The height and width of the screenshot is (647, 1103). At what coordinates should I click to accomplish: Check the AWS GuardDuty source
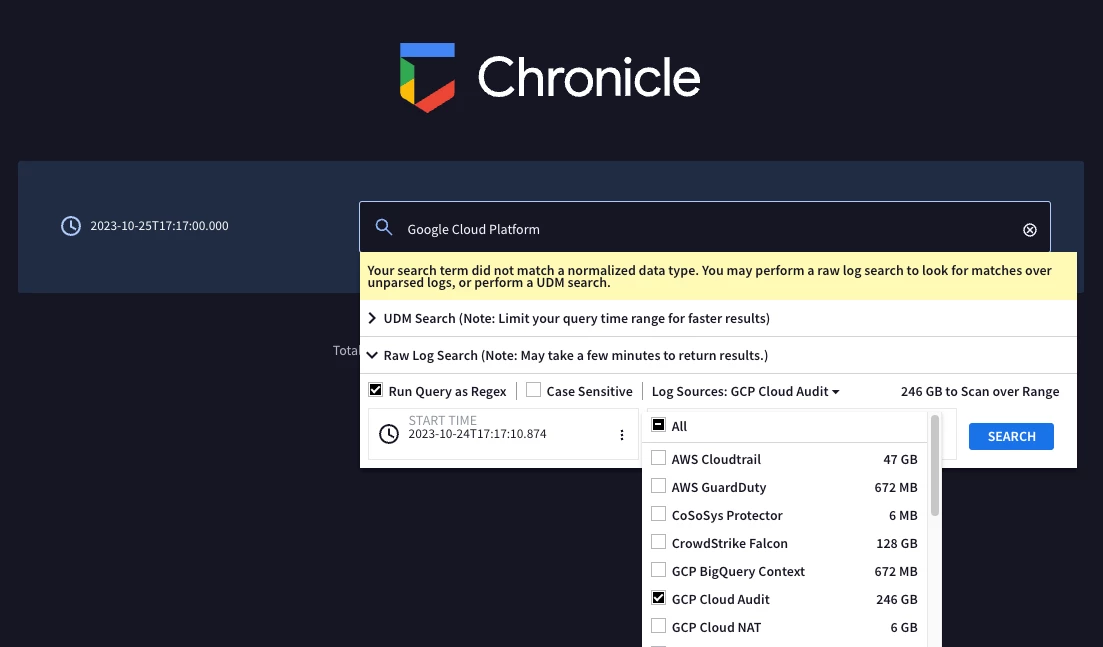coord(658,486)
